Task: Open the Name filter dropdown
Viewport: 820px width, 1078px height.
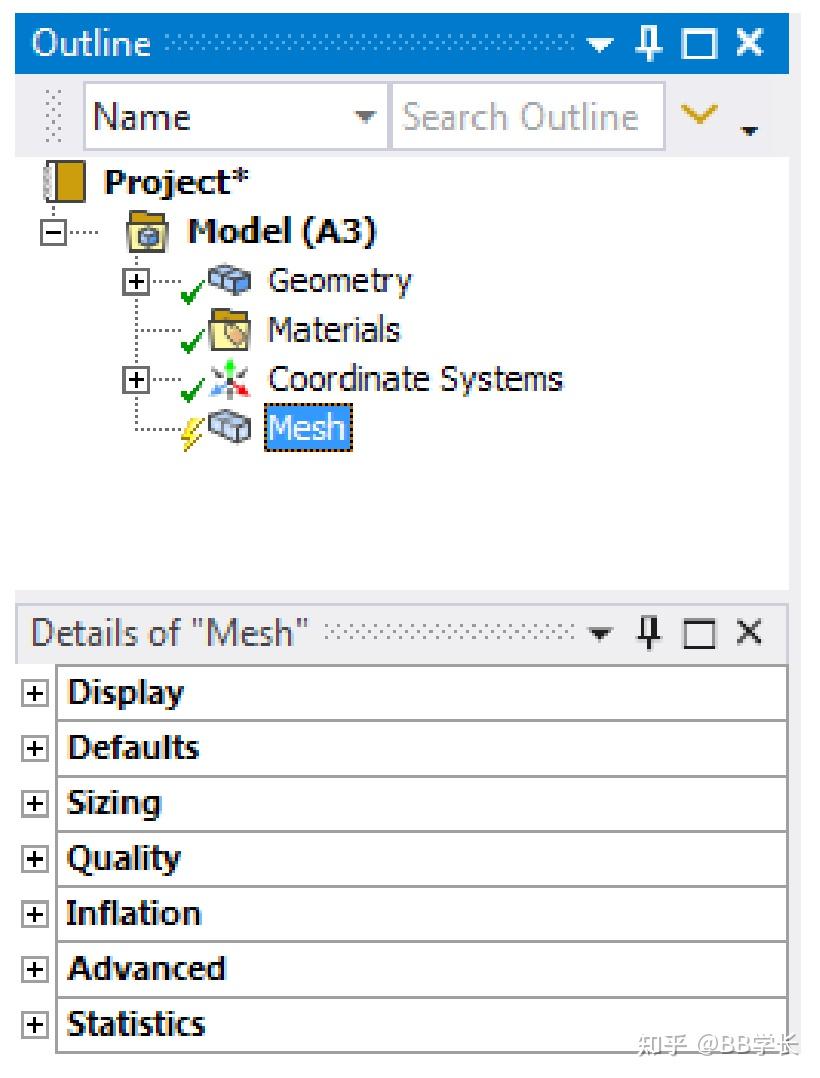Action: (x=364, y=116)
